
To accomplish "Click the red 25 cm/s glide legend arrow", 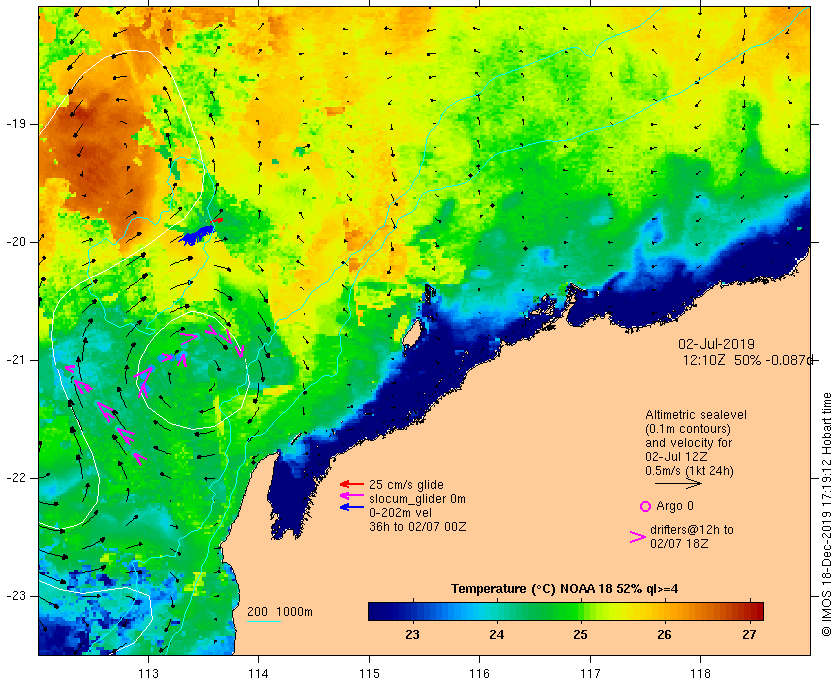I will tap(351, 484).
